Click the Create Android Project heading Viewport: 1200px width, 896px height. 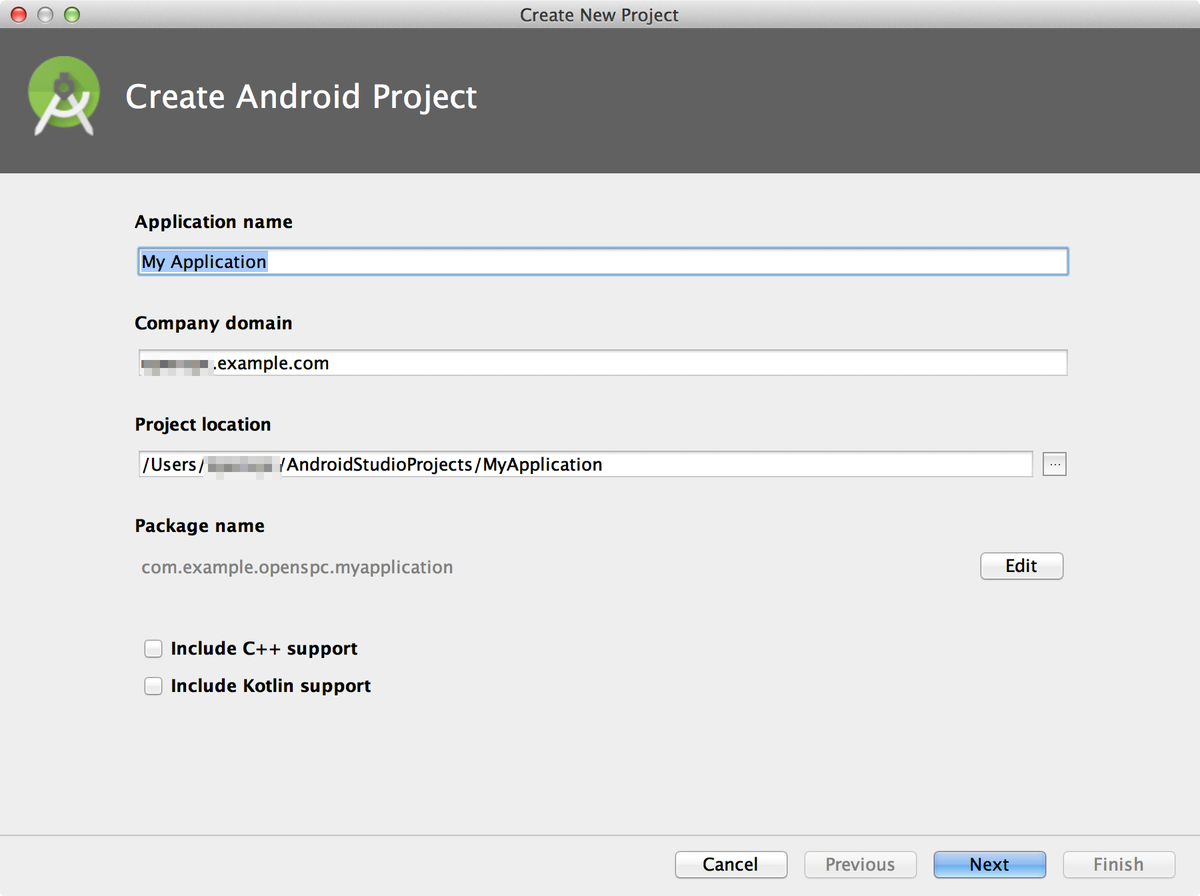301,97
